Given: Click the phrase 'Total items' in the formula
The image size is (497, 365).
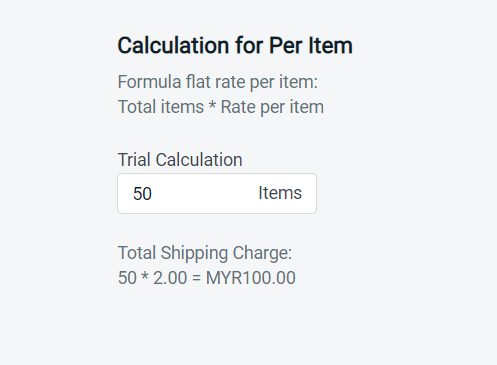Looking at the screenshot, I should coord(161,107).
